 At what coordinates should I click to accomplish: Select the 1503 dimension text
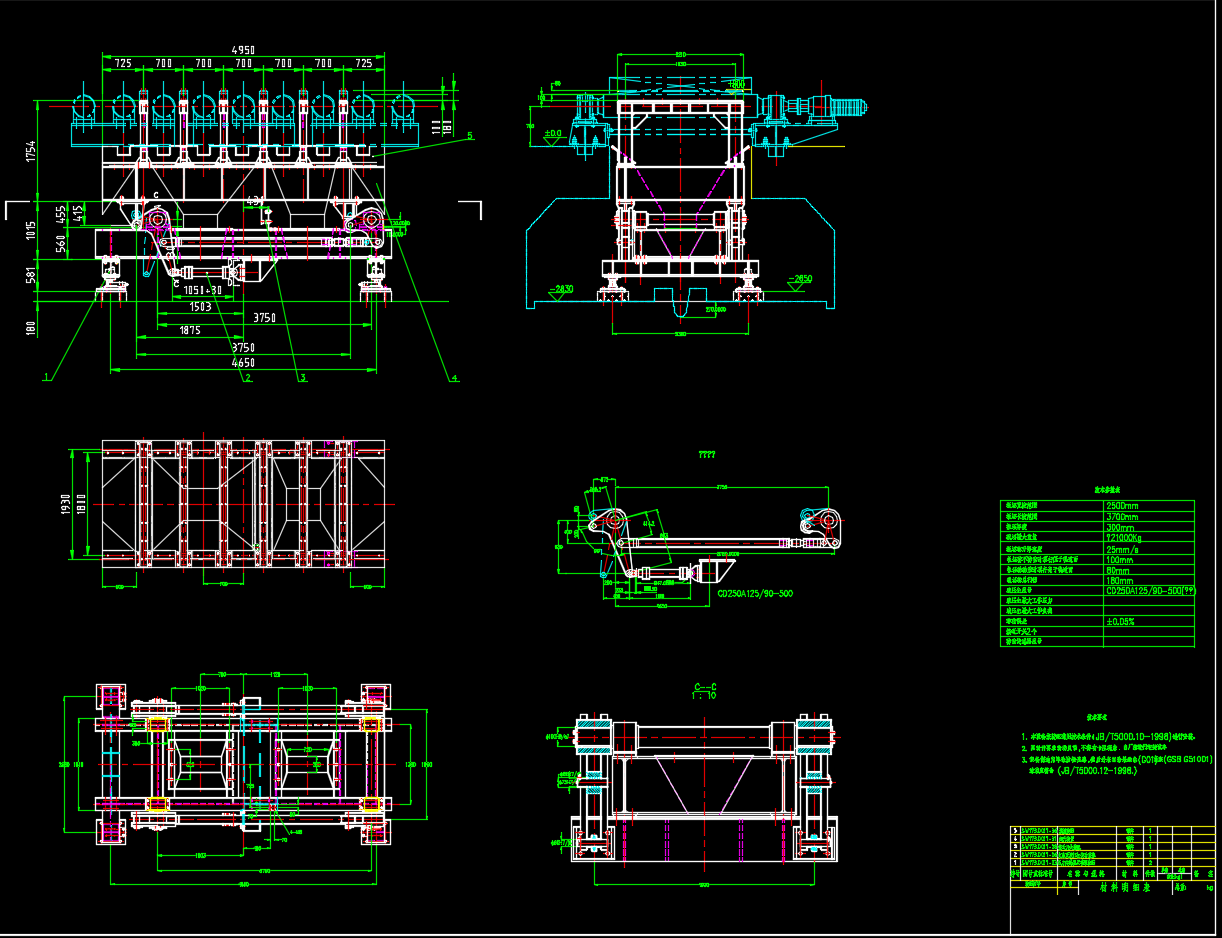click(x=200, y=307)
